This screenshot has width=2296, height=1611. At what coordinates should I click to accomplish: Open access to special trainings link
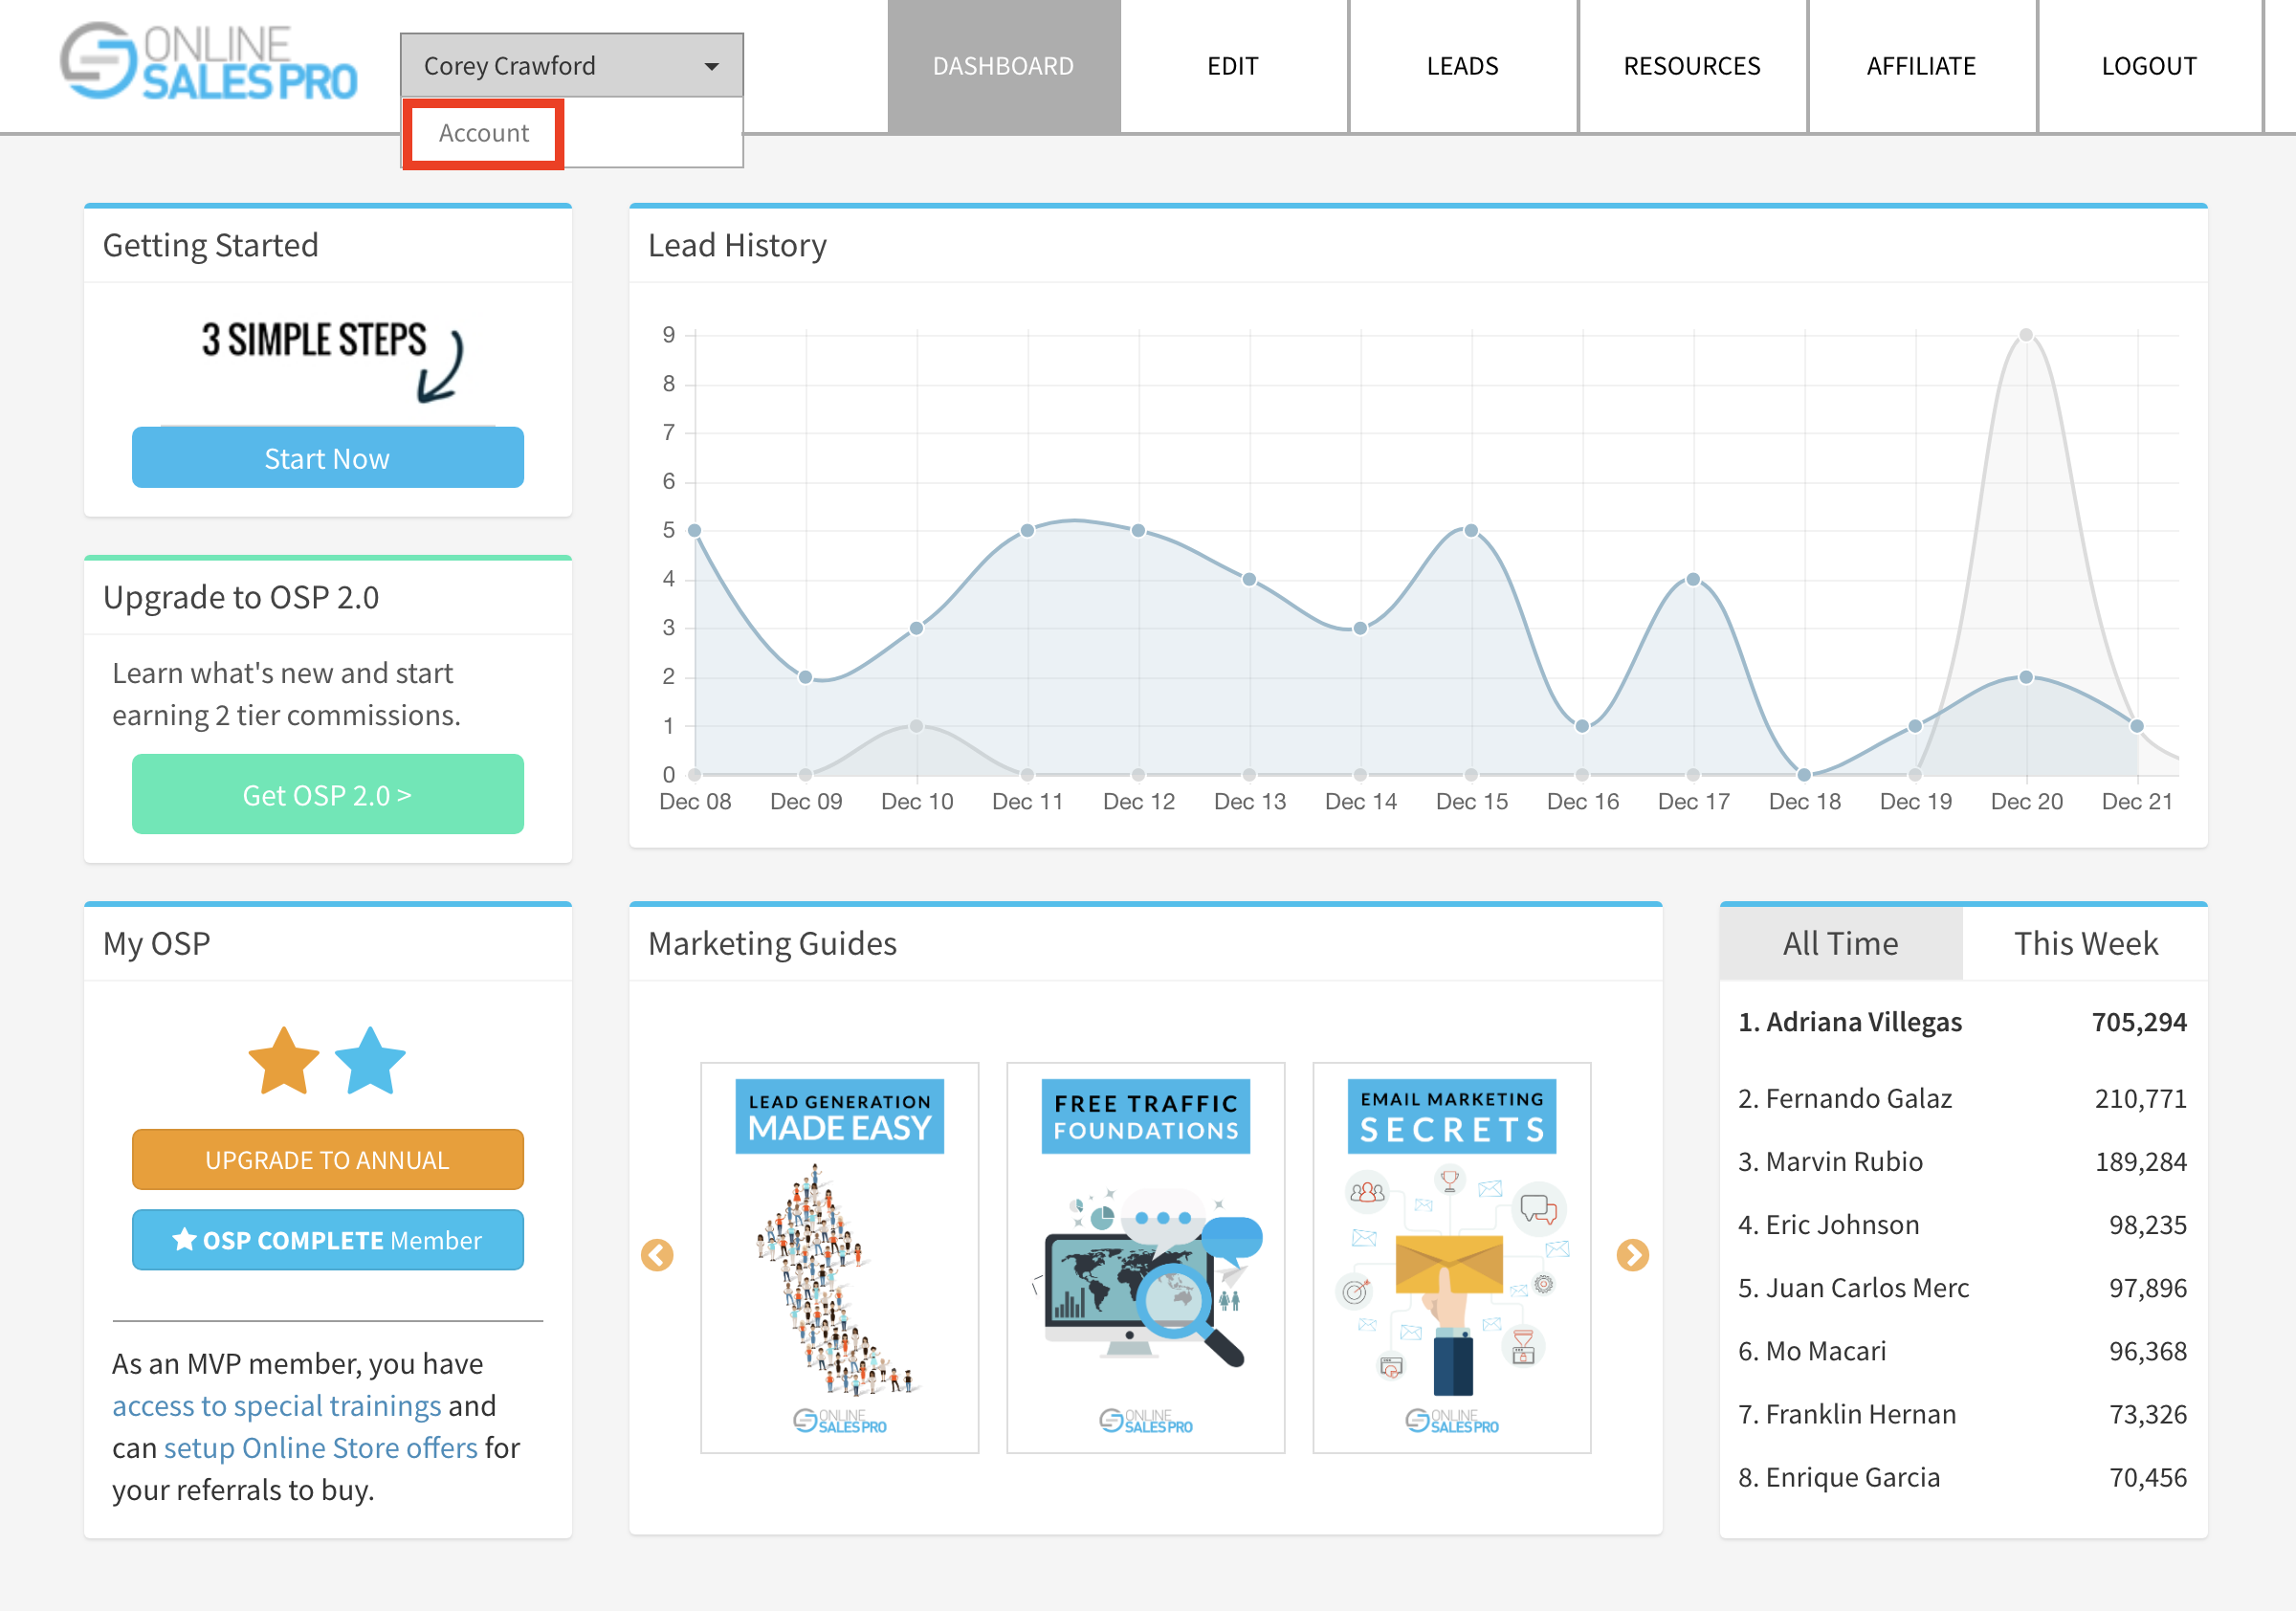click(x=276, y=1406)
